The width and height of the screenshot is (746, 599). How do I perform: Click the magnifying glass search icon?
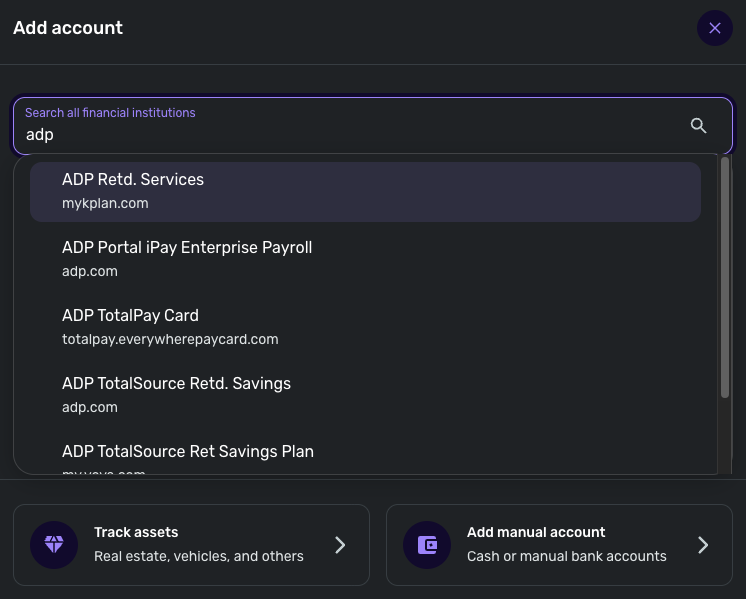click(x=698, y=125)
